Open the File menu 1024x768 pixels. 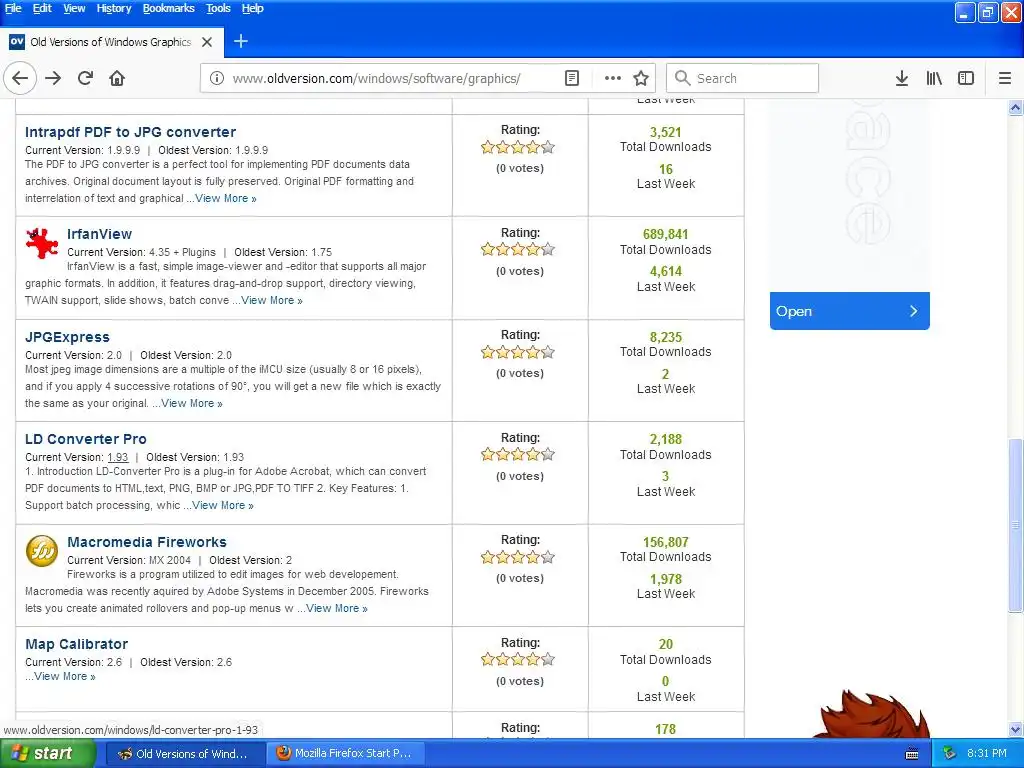(x=13, y=8)
